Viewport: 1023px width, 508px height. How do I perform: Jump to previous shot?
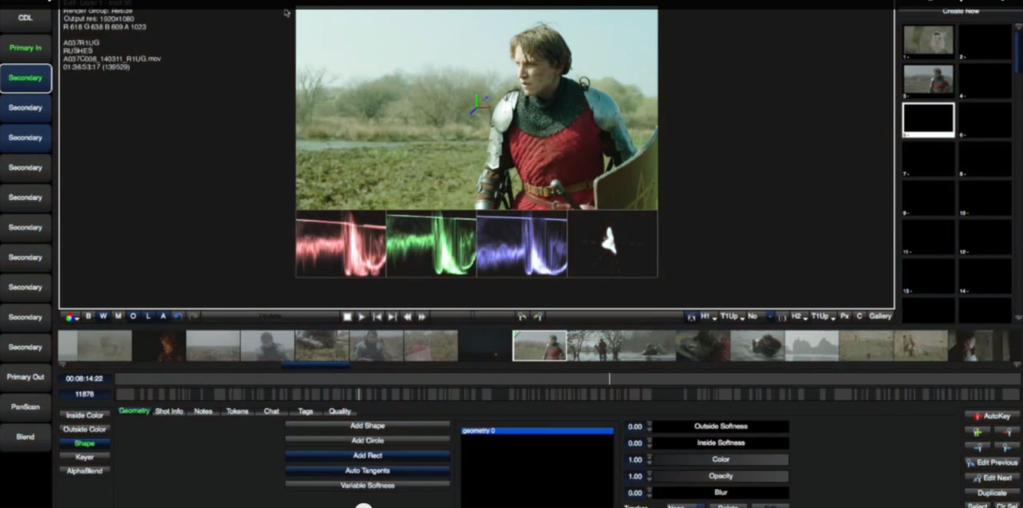[377, 316]
